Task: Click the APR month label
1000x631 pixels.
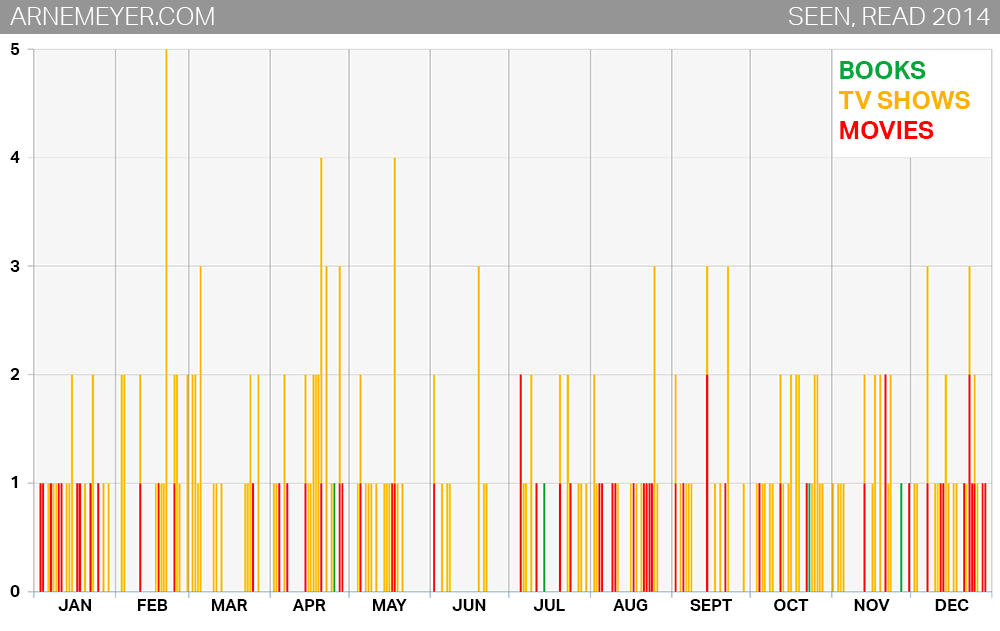Action: [x=309, y=605]
